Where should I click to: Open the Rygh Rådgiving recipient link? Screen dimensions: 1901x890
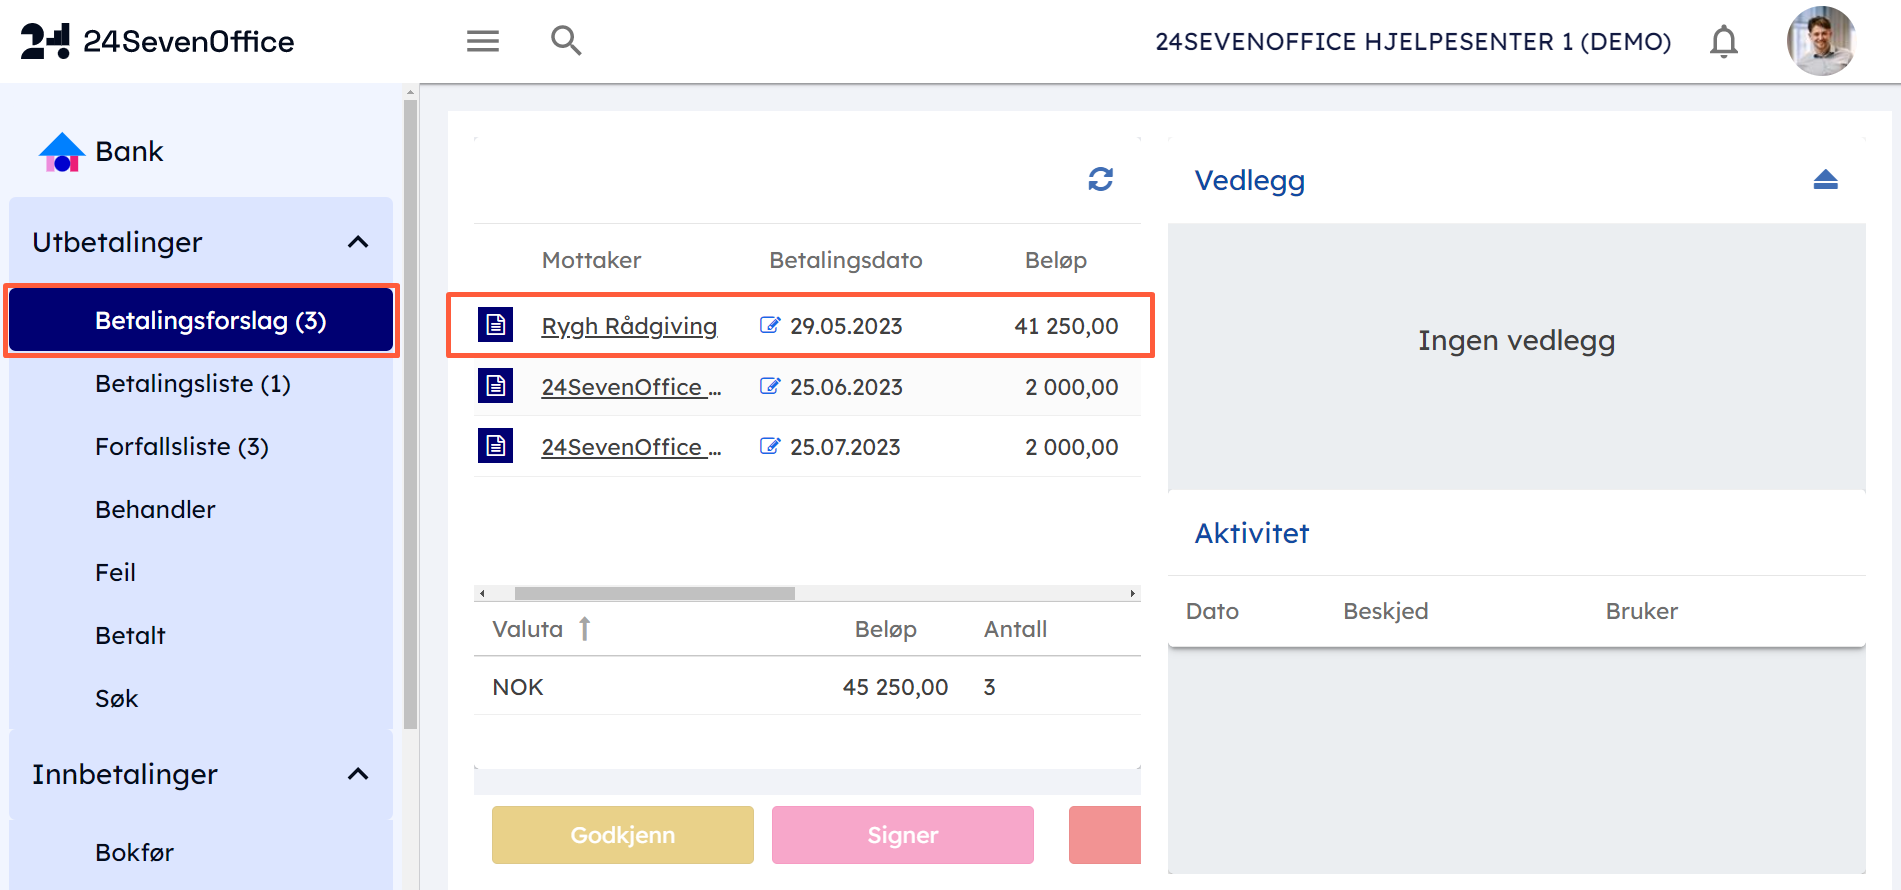point(629,326)
